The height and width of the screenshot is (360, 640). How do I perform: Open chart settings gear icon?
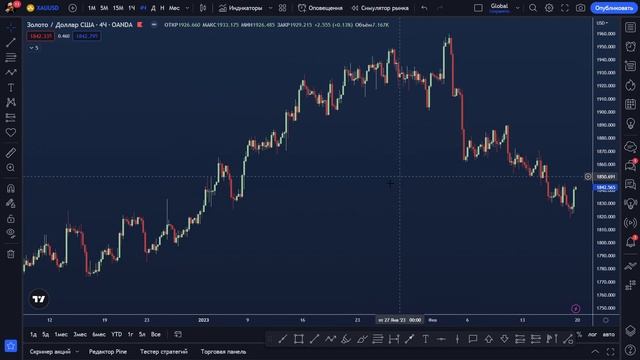pos(549,8)
